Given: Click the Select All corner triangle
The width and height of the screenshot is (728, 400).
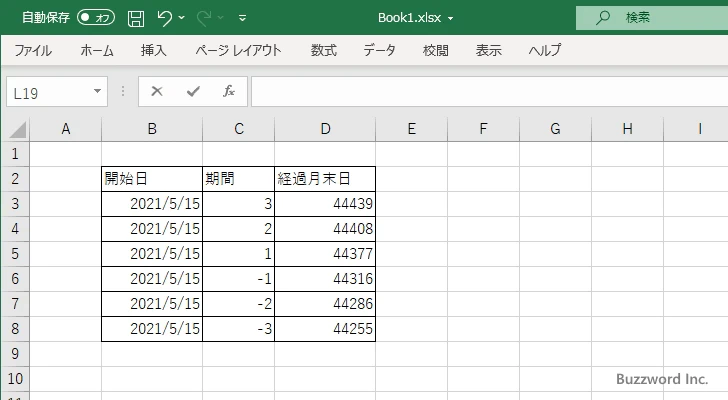Looking at the screenshot, I should [x=17, y=129].
